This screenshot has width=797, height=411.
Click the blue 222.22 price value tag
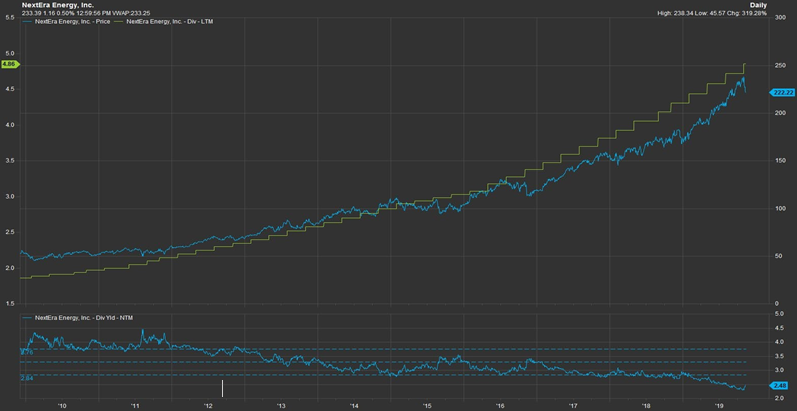[x=783, y=92]
